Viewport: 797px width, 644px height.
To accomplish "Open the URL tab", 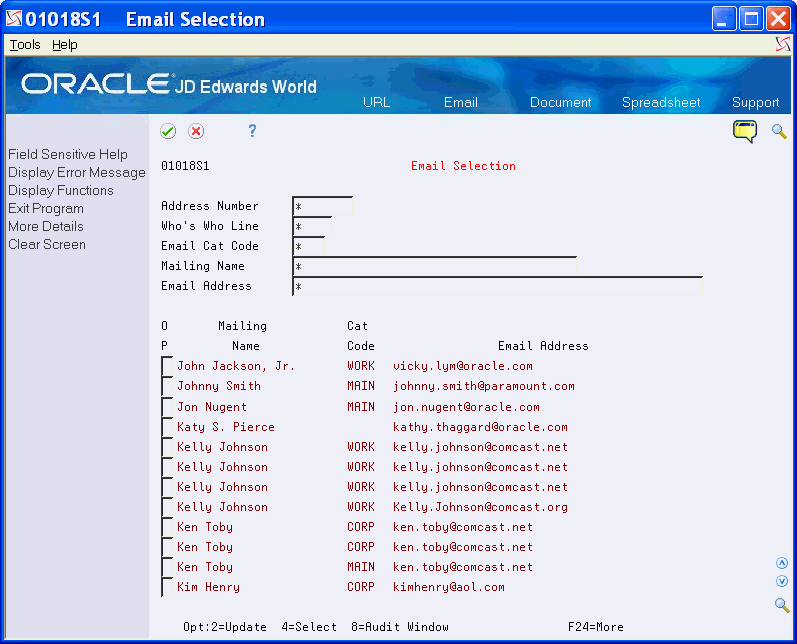I will pos(377,102).
